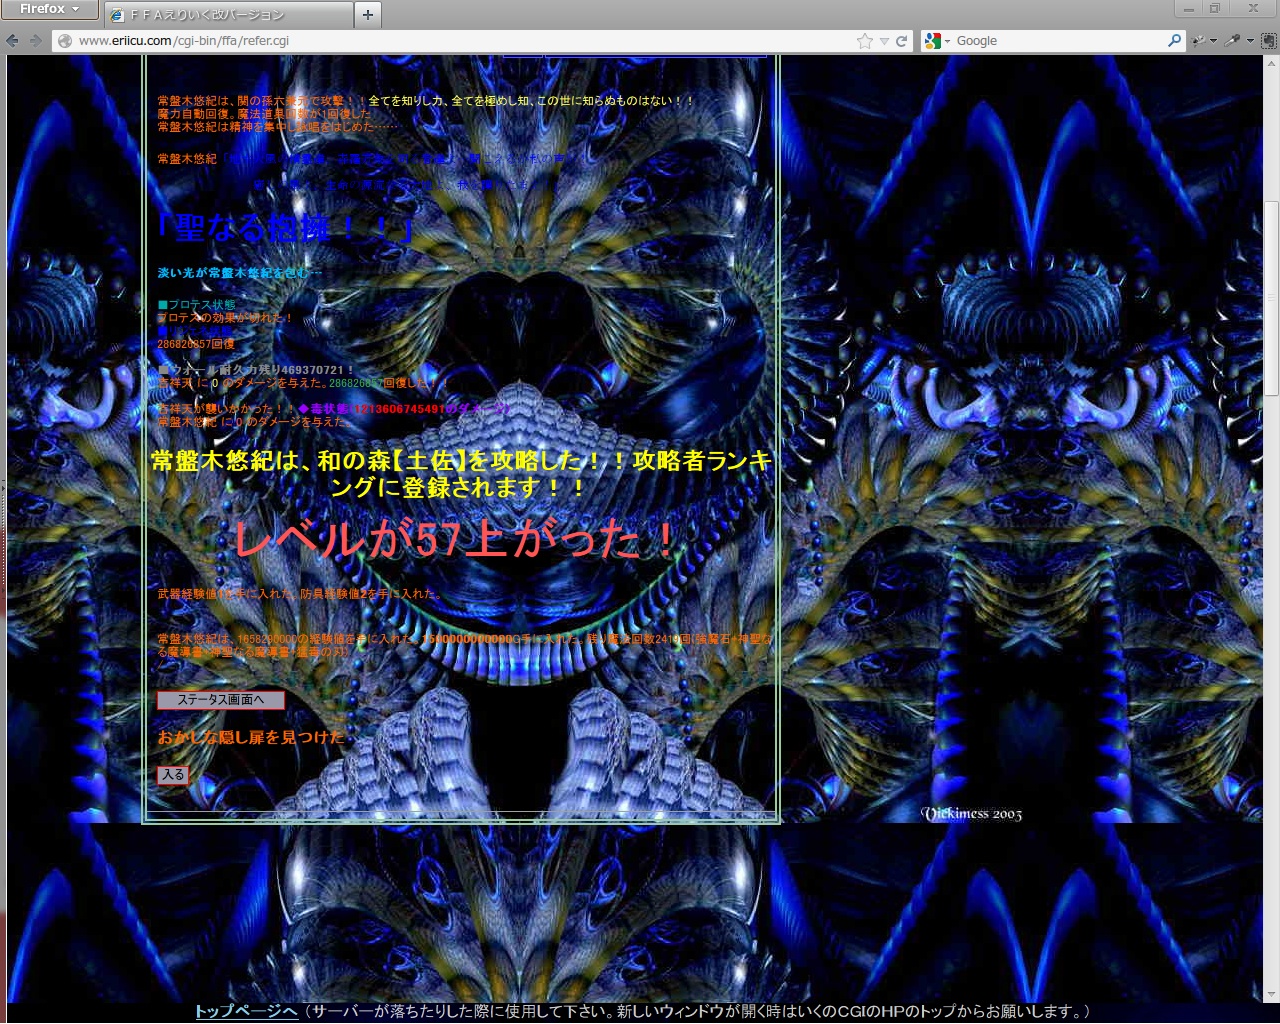This screenshot has height=1024, width=1280.
Task: Reload the current page
Action: [901, 41]
